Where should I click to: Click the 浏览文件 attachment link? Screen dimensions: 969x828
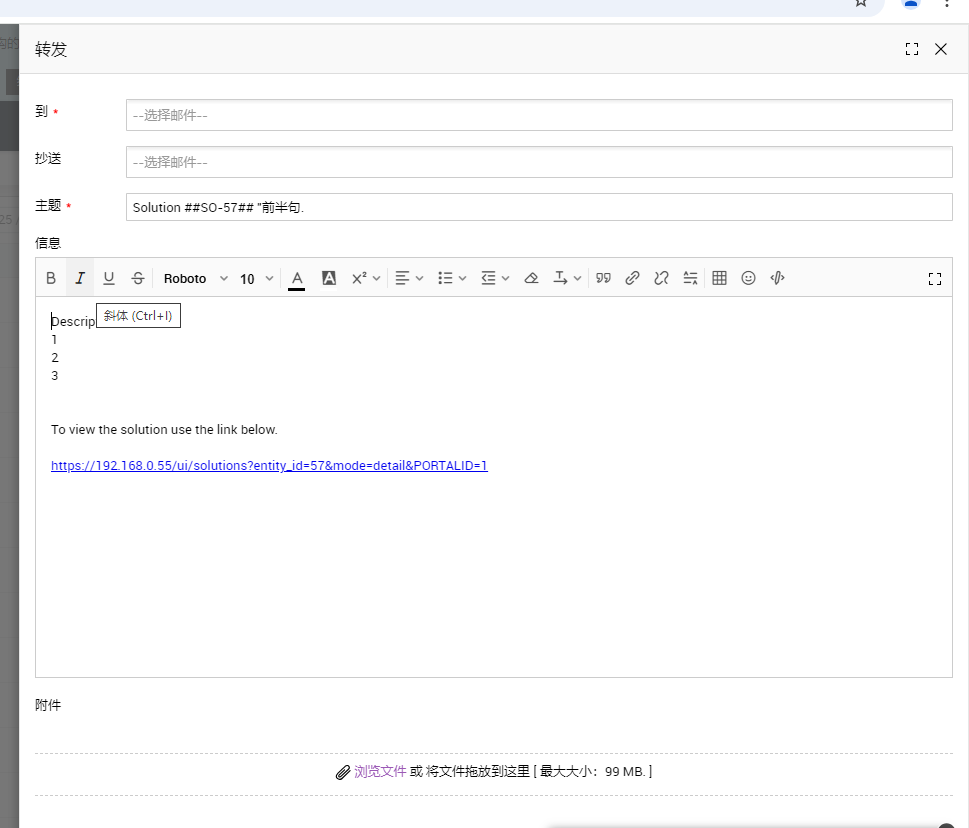click(380, 772)
